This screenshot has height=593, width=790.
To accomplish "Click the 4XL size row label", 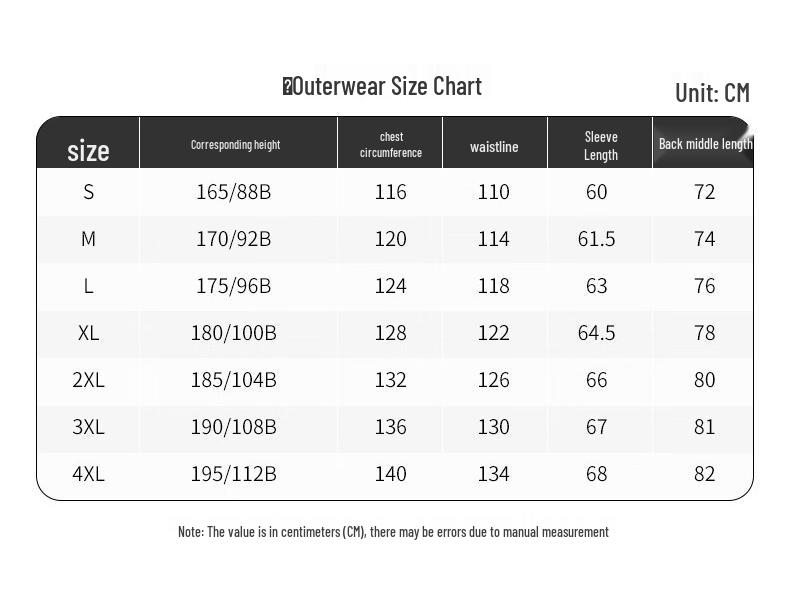I will (88, 474).
